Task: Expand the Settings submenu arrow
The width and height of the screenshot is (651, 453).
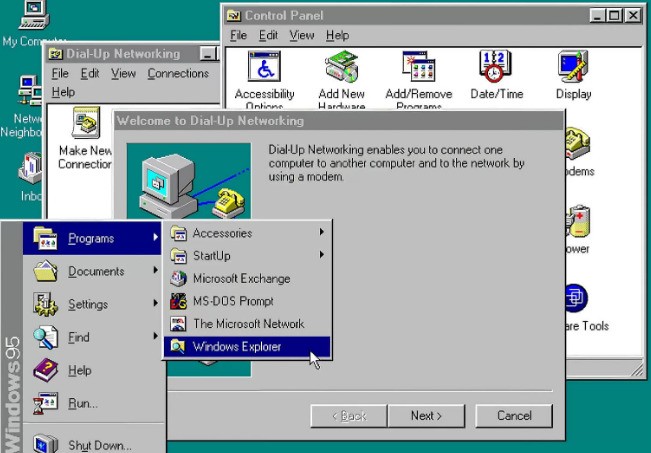Action: point(155,303)
